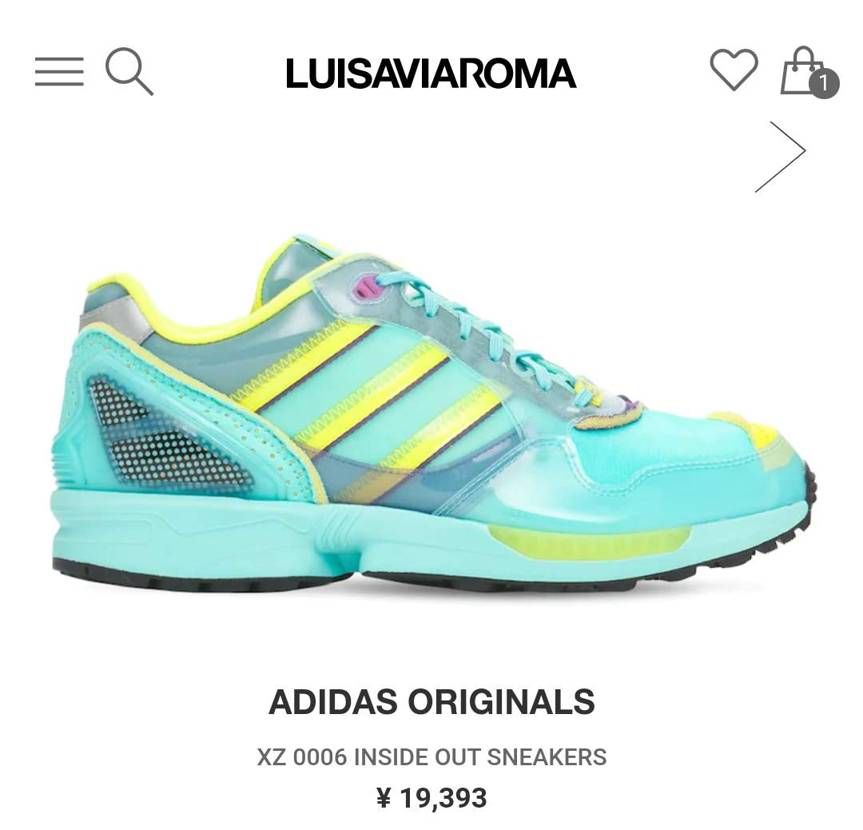Open the shopping bag
This screenshot has width=863, height=830.
pos(804,70)
